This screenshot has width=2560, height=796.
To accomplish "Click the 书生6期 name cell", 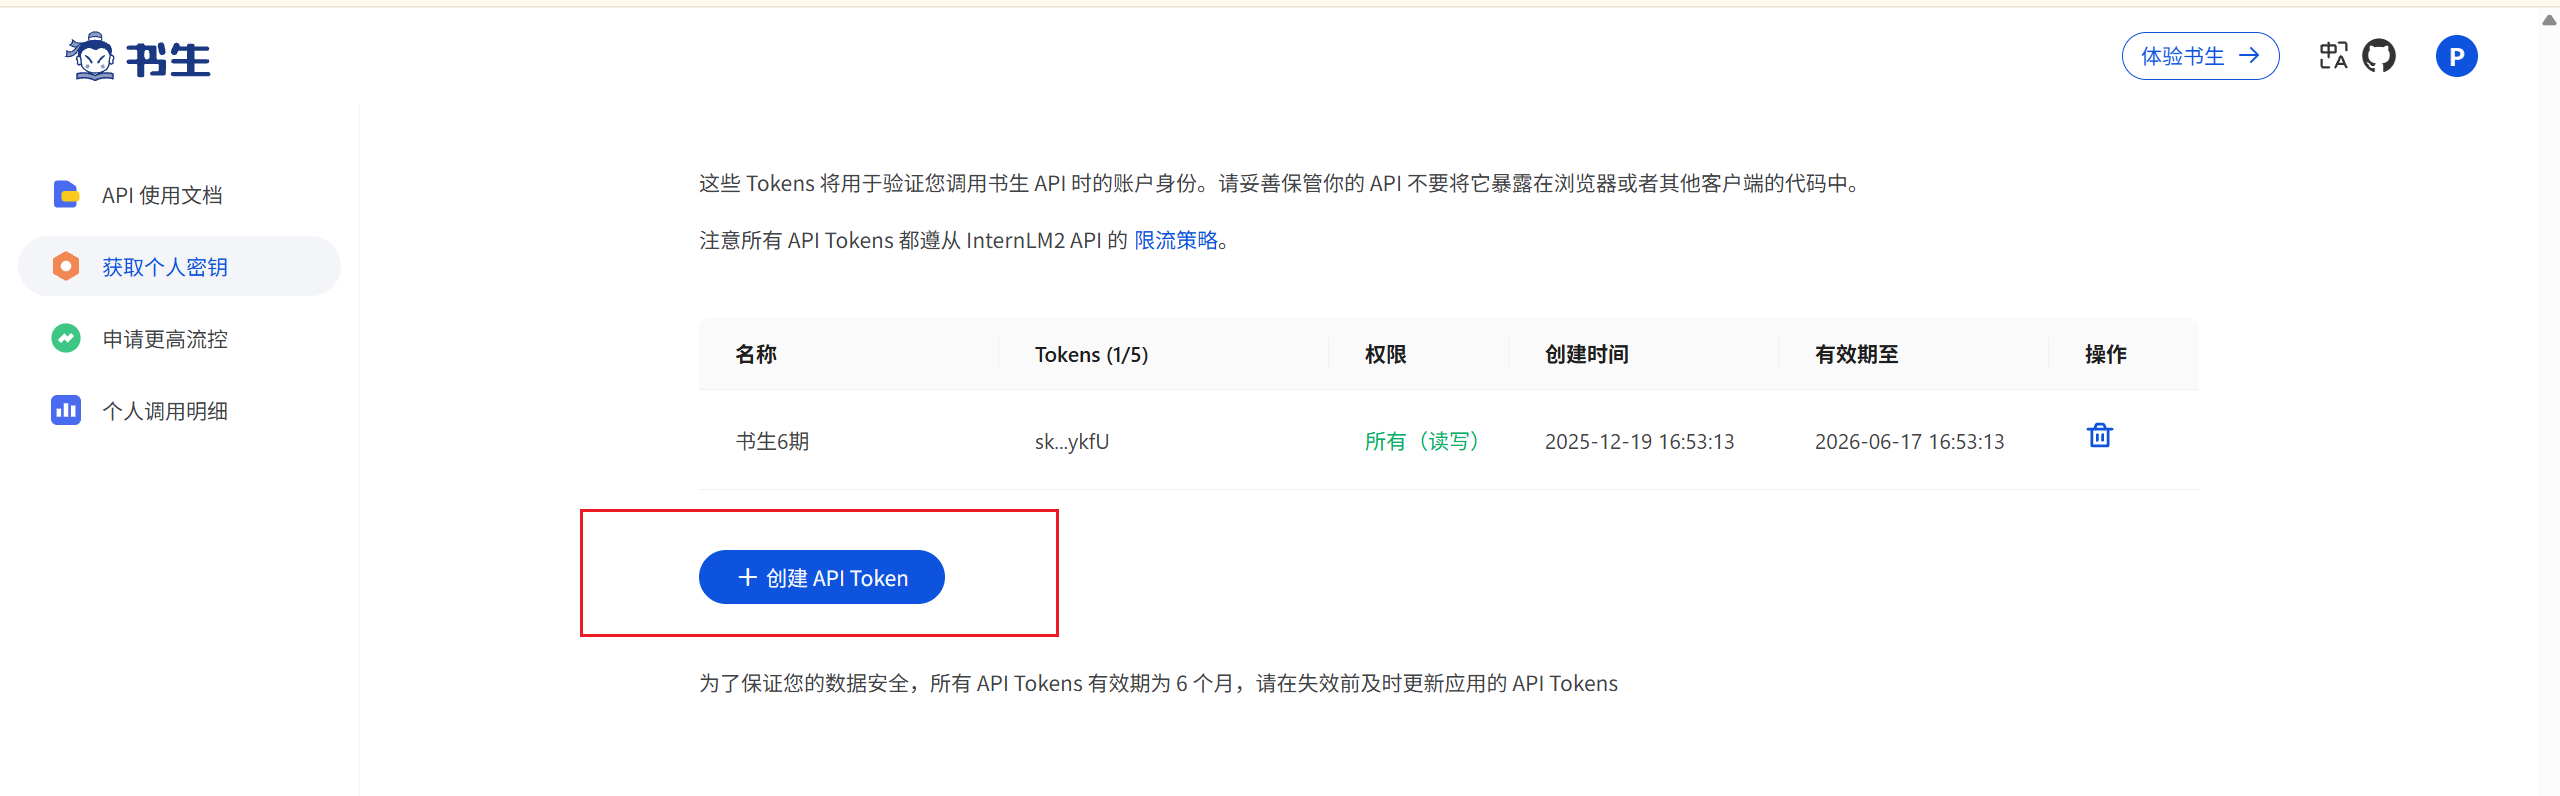I will click(x=772, y=441).
